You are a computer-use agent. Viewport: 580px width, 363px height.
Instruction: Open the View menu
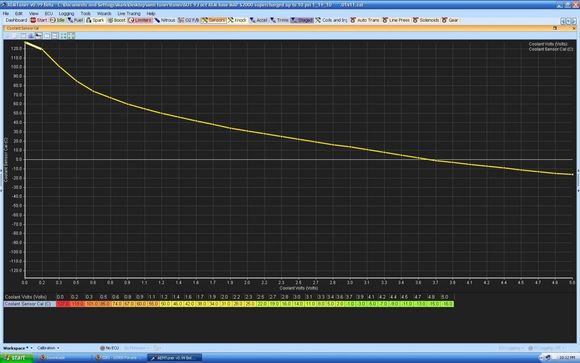click(33, 13)
